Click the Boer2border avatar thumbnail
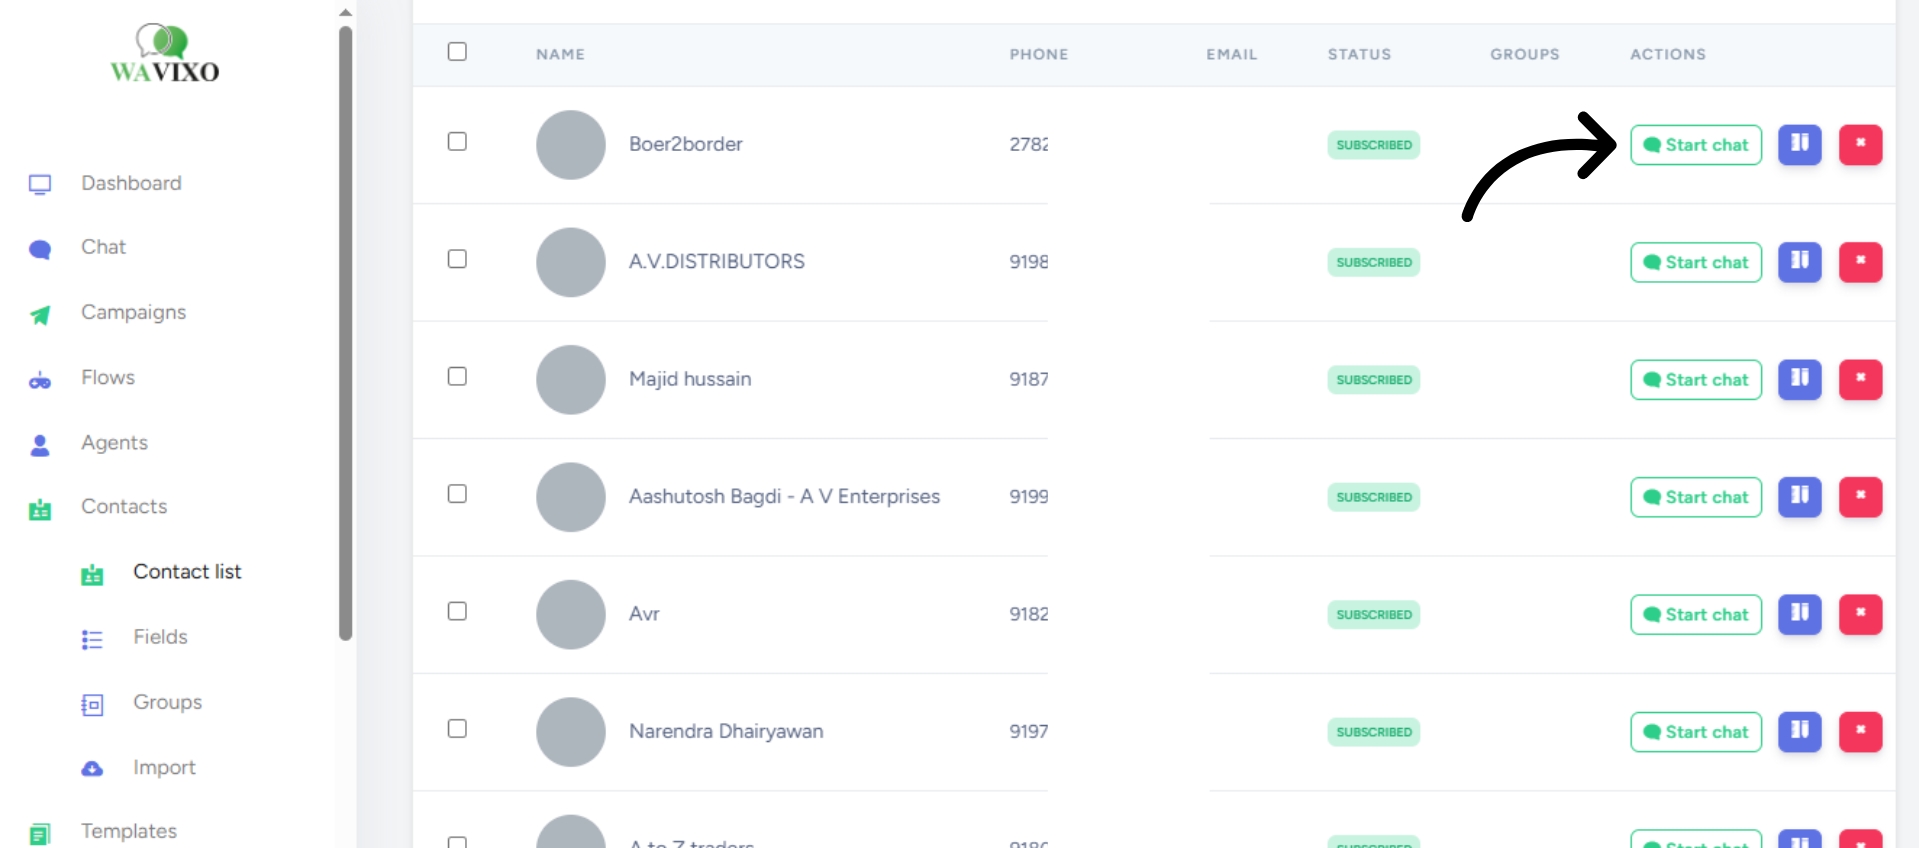The width and height of the screenshot is (1919, 848). [571, 145]
